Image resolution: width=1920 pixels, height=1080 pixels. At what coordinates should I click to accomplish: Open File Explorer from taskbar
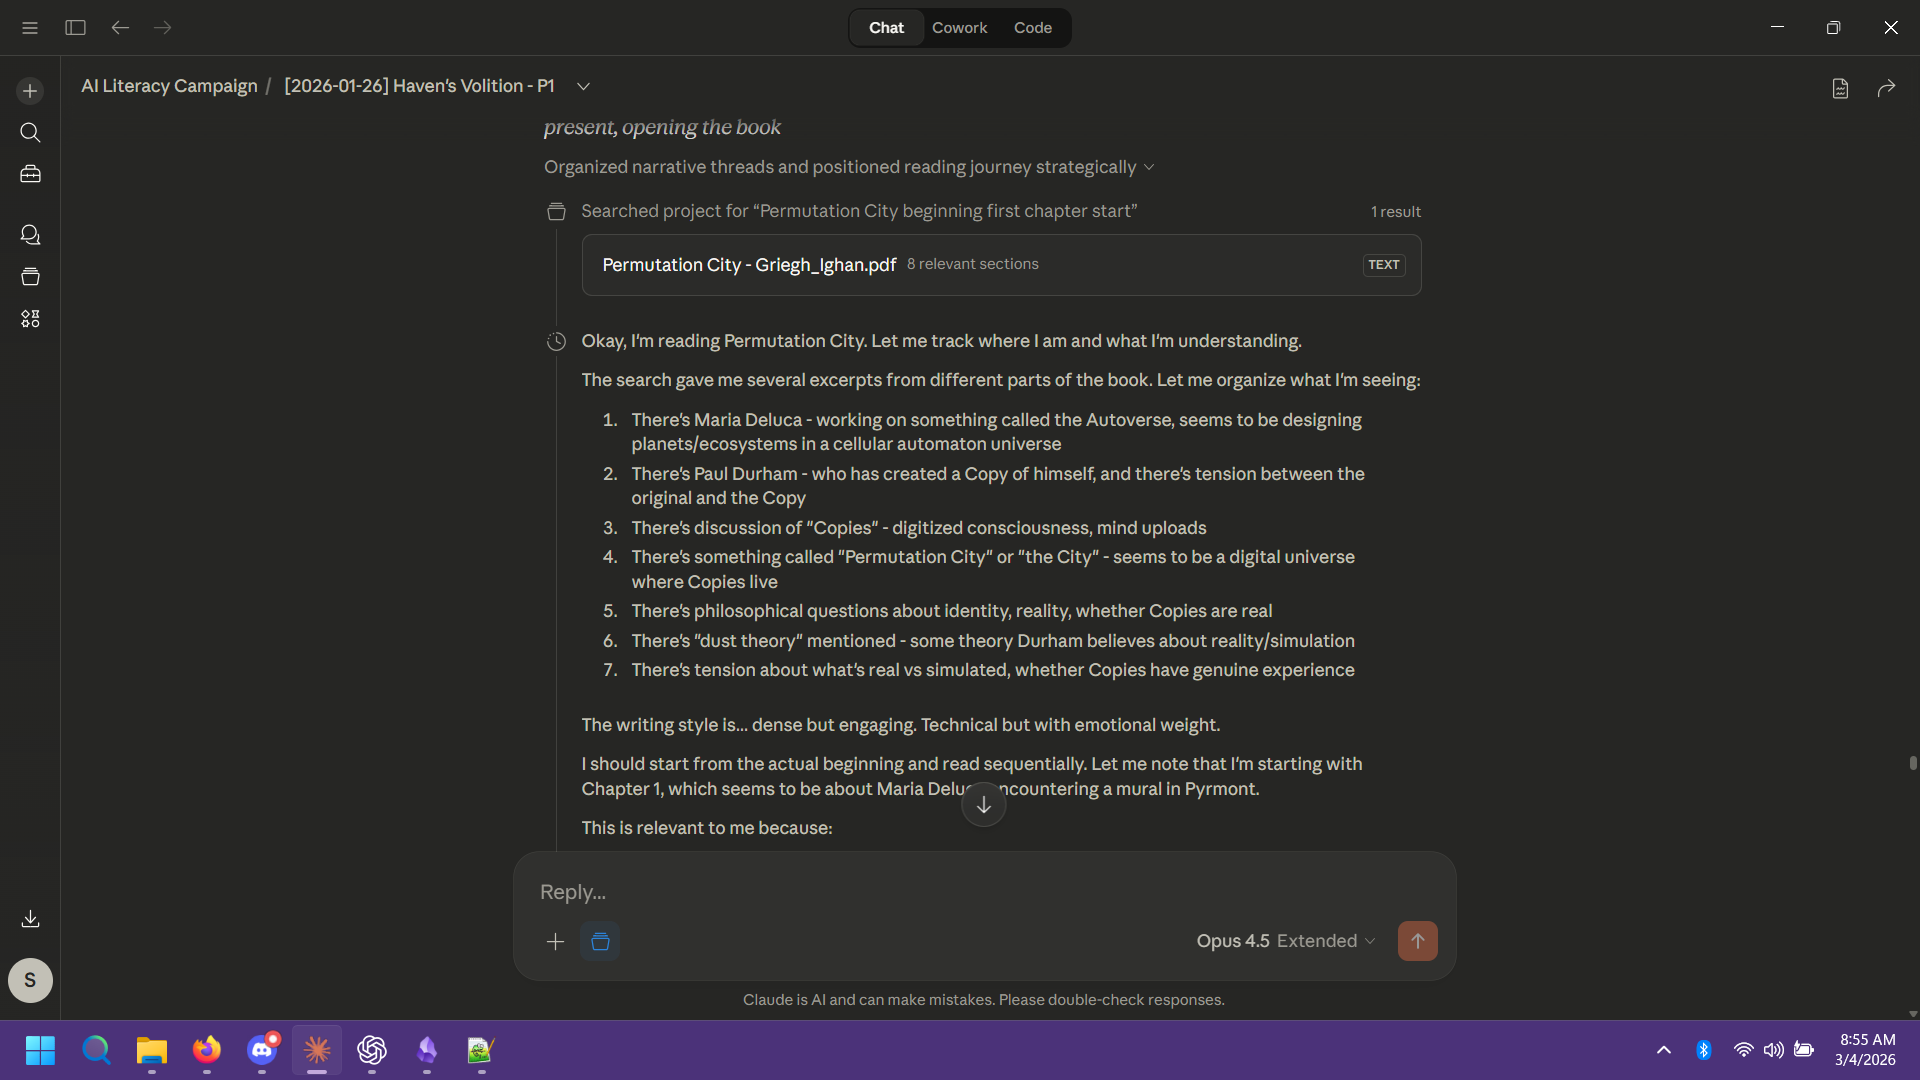pyautogui.click(x=152, y=1050)
